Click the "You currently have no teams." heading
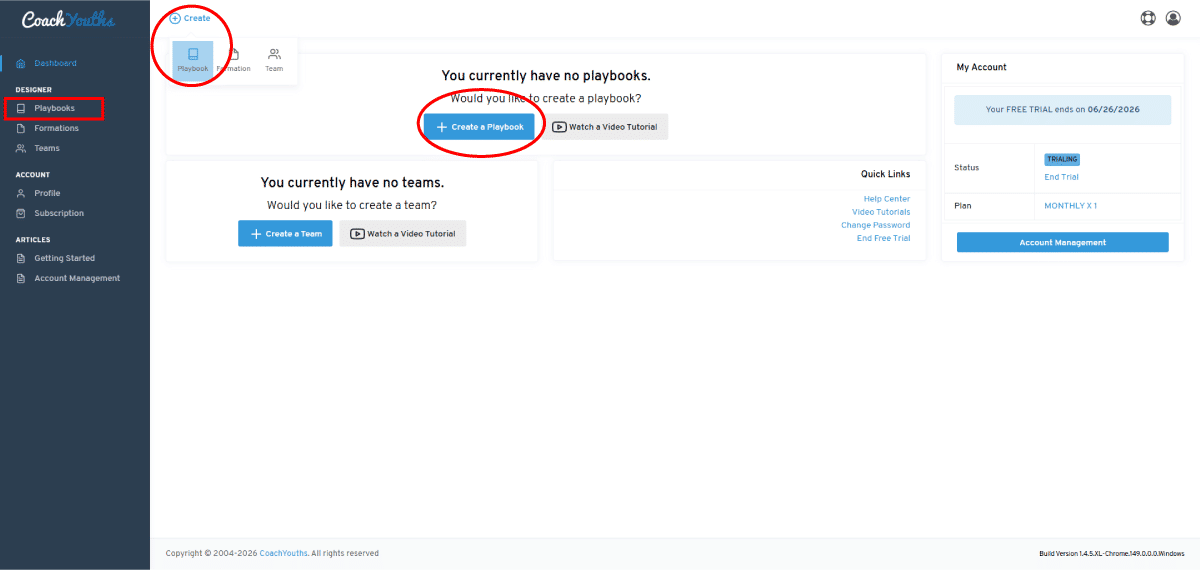This screenshot has width=1200, height=570. (352, 183)
